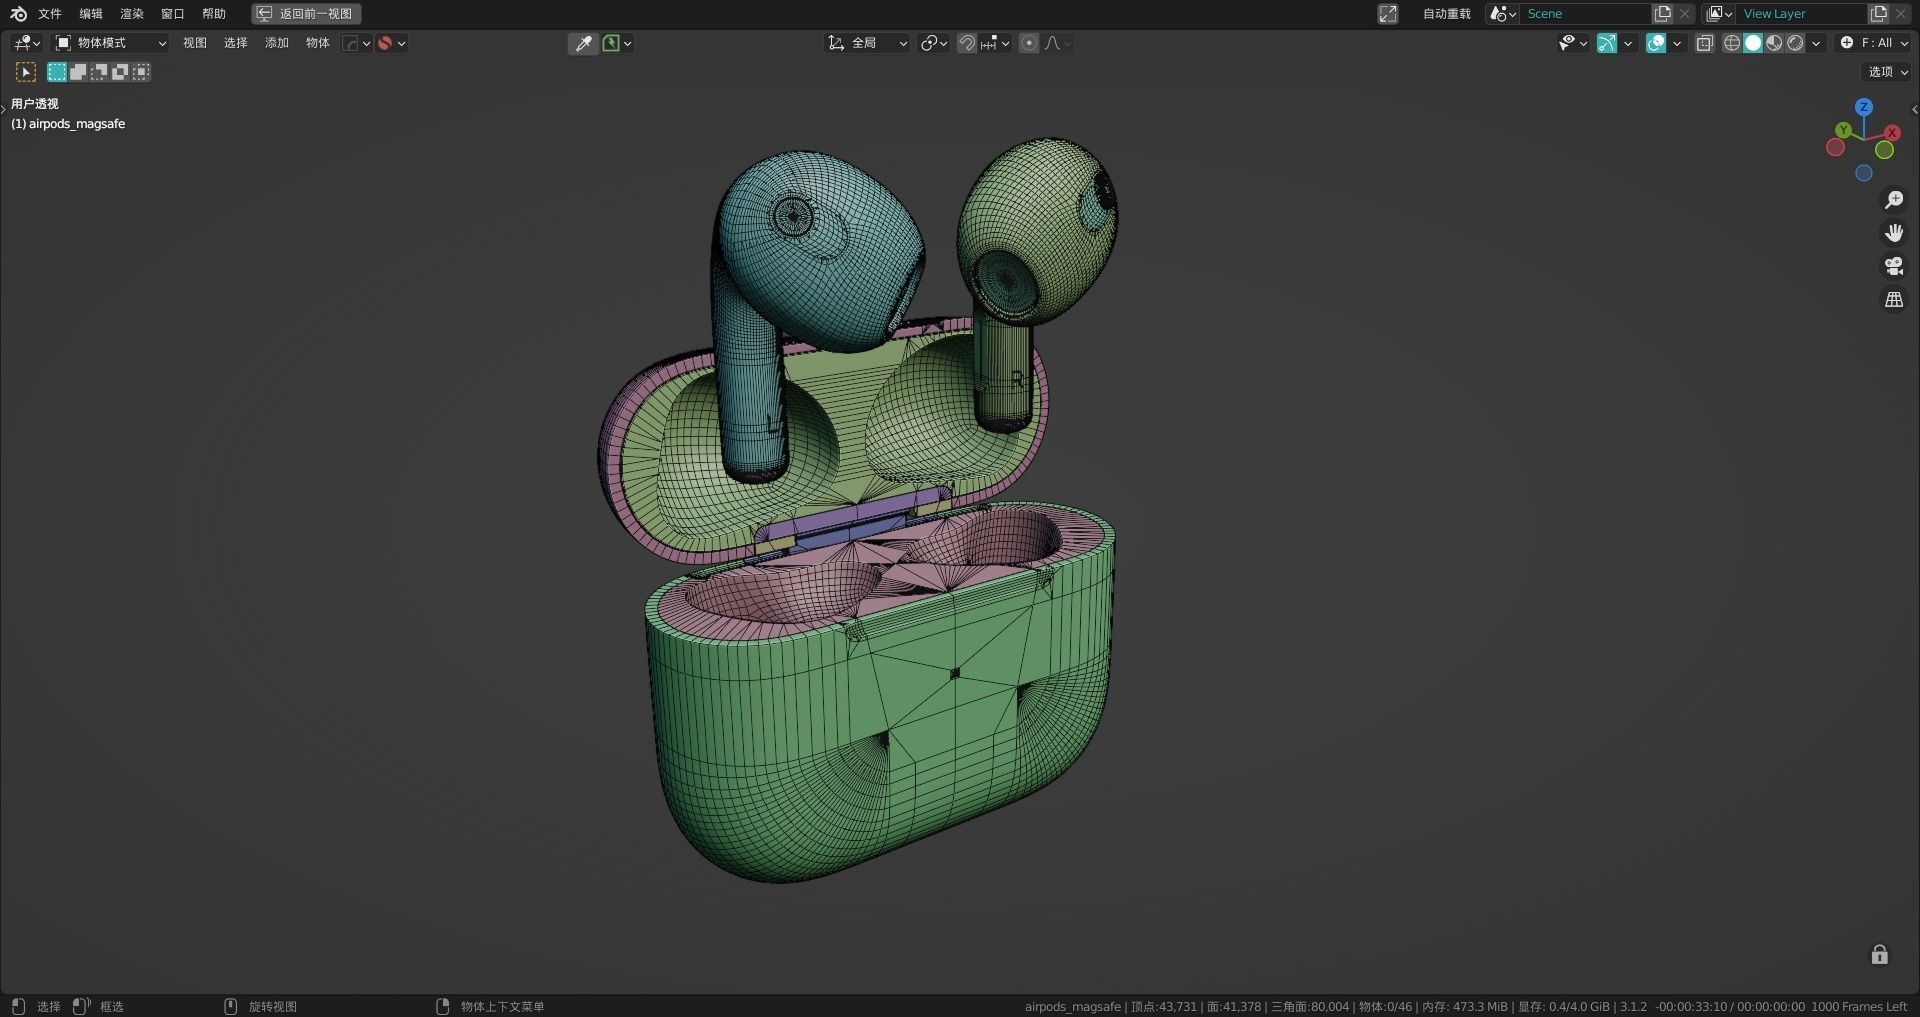Open the 全局 transform orientation dropdown
This screenshot has height=1017, width=1920.
pyautogui.click(x=866, y=43)
